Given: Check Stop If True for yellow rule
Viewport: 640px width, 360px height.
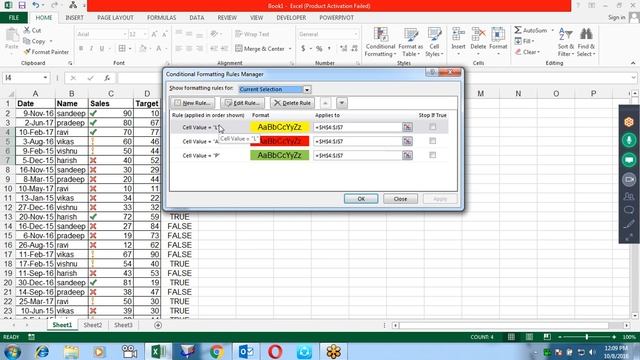Looking at the screenshot, I should [x=433, y=127].
